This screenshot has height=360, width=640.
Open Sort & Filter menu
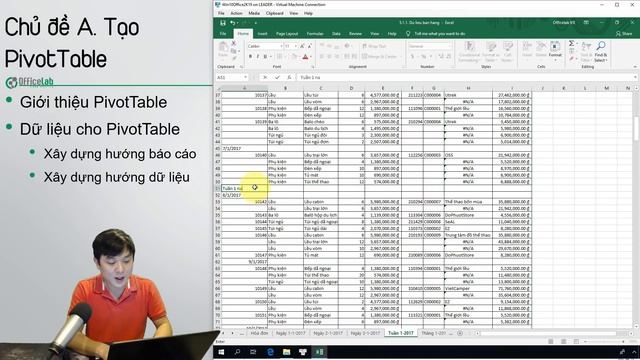587,51
